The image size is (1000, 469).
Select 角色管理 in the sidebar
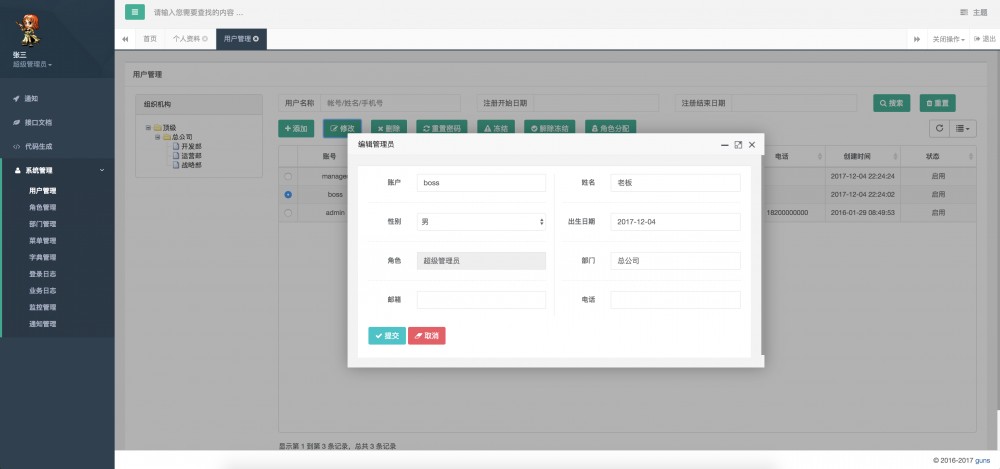[43, 207]
